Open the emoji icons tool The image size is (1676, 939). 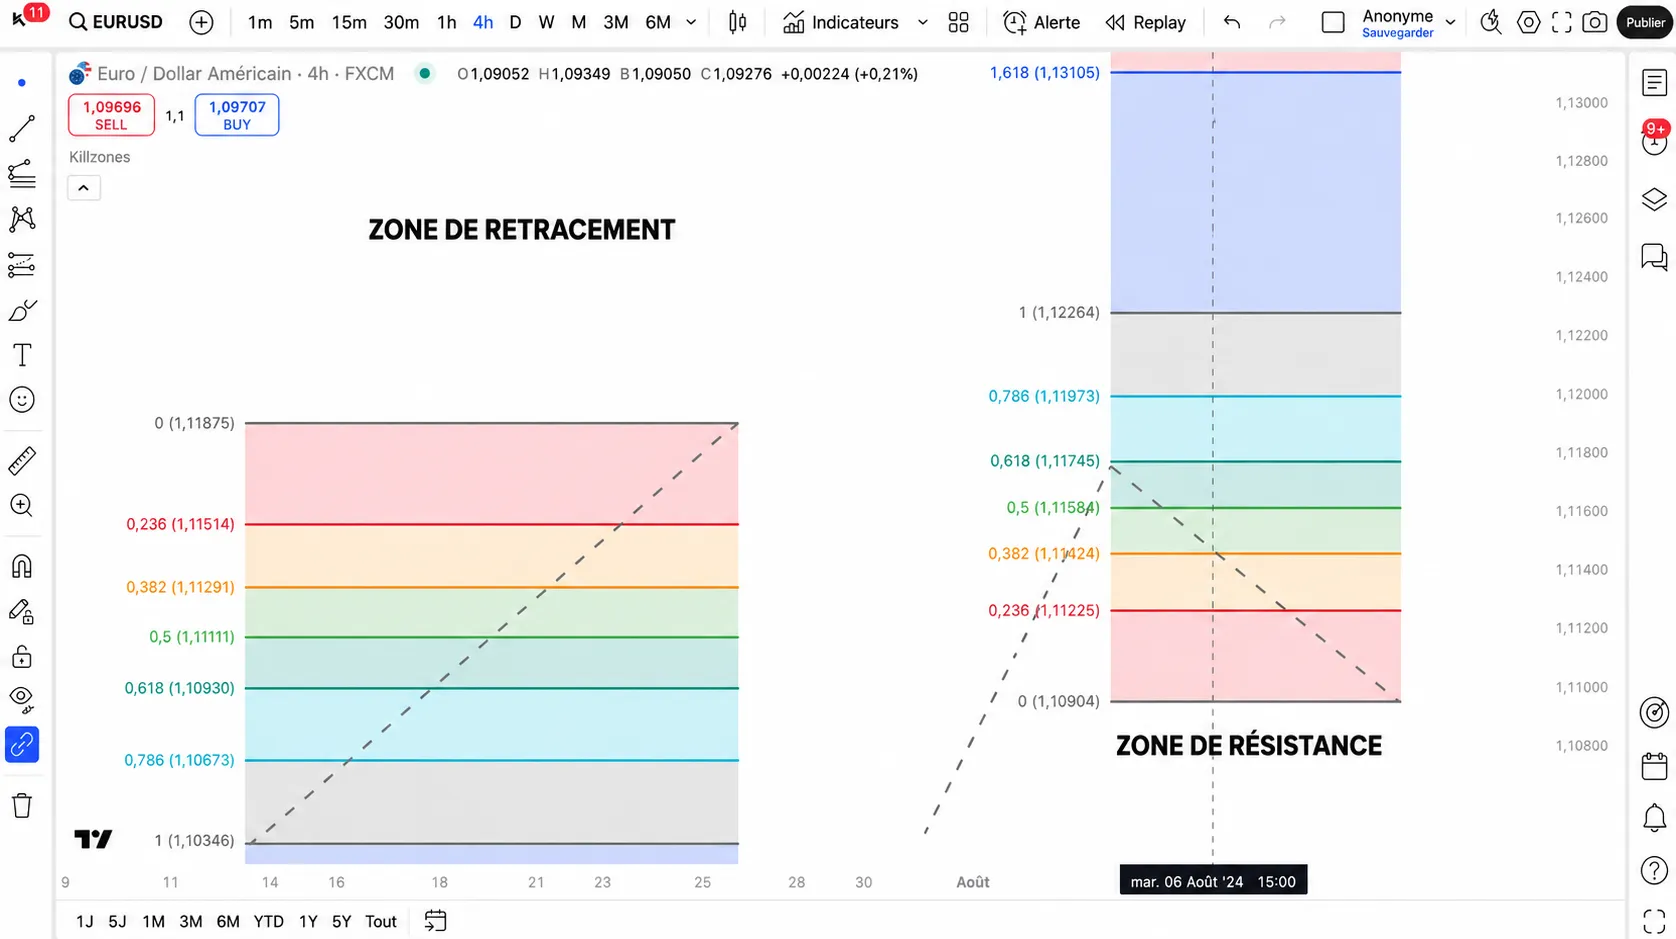[22, 400]
